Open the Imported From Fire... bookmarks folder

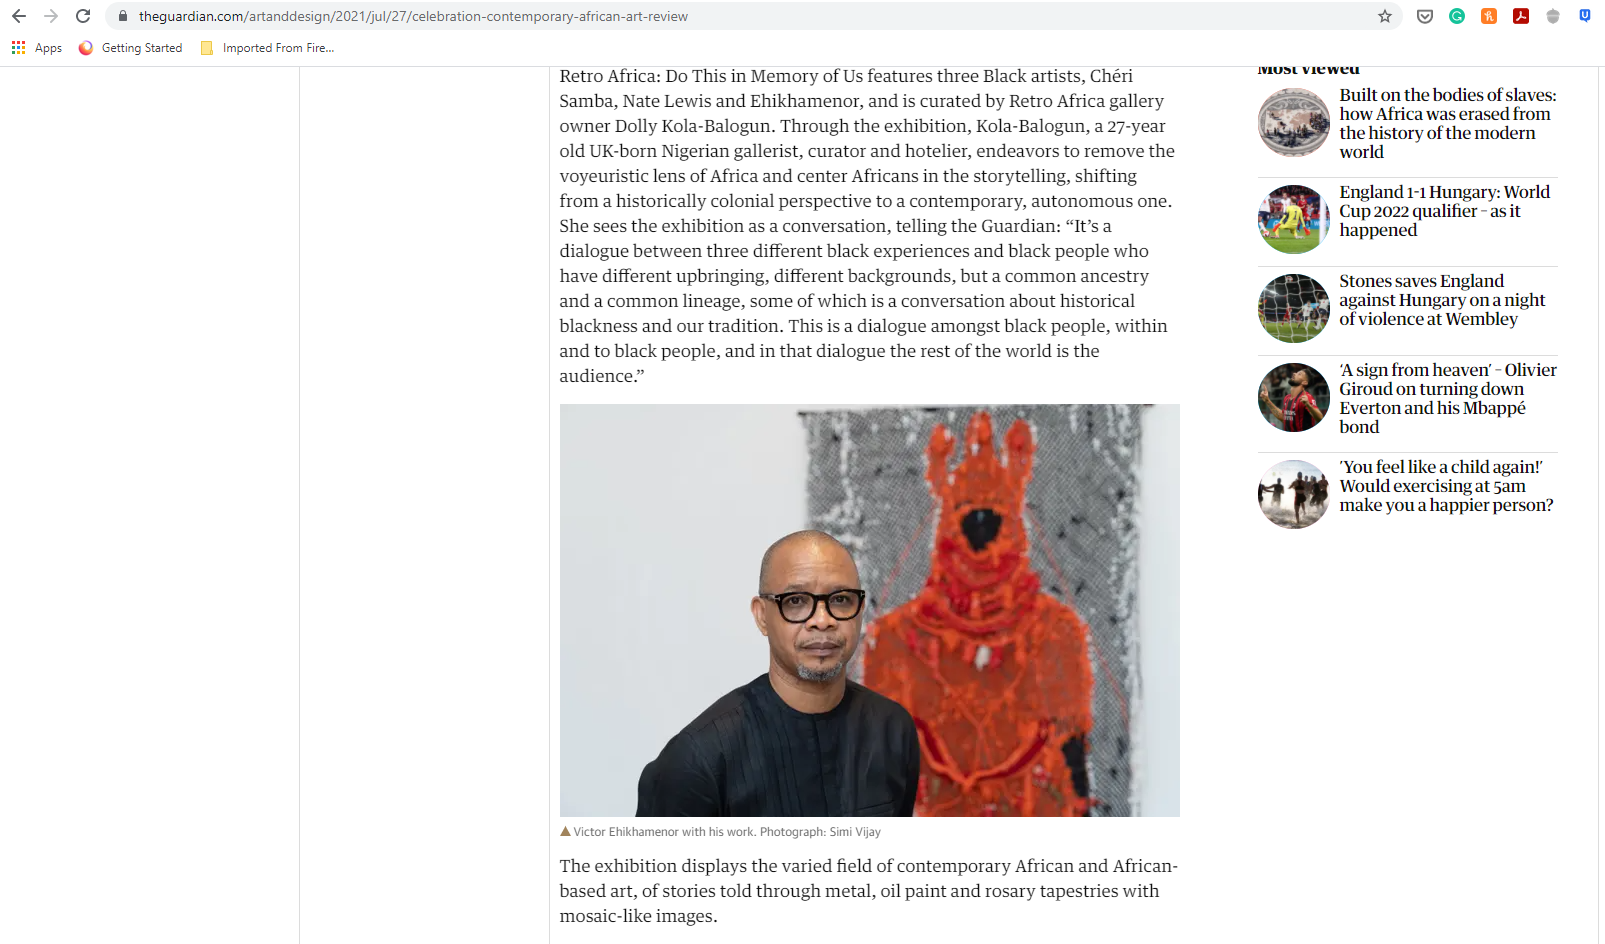(x=267, y=48)
